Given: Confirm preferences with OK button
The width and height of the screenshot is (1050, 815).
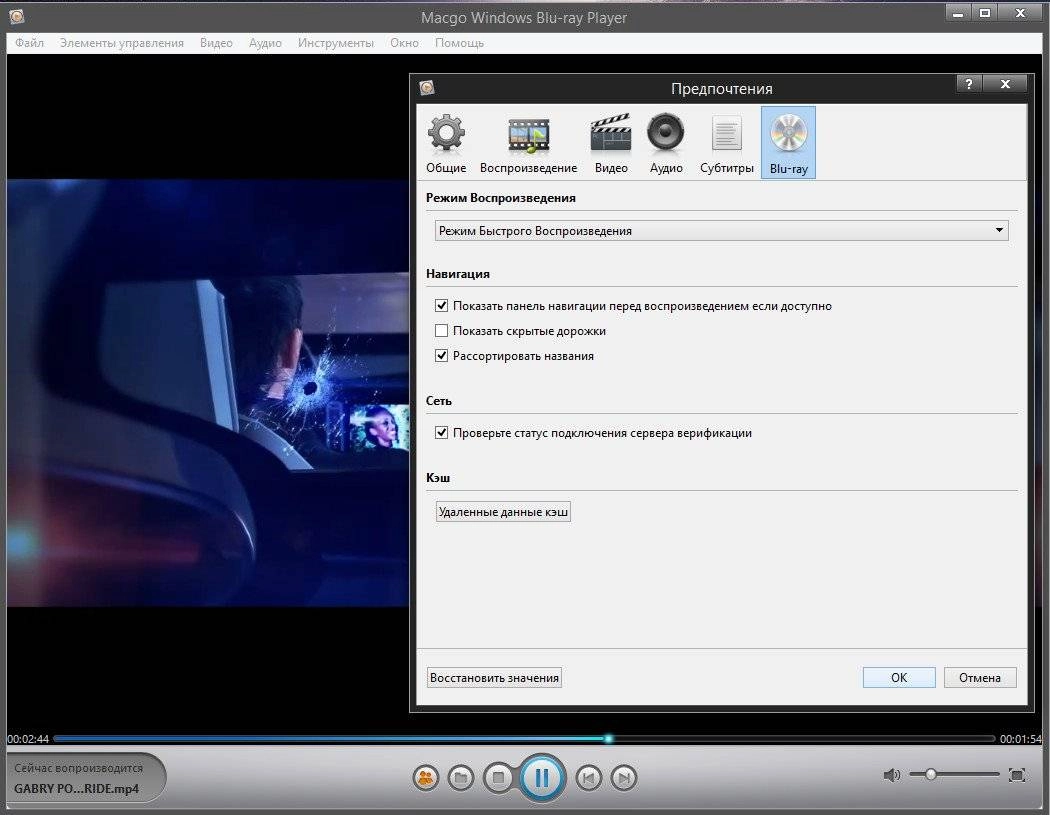Looking at the screenshot, I should [899, 678].
